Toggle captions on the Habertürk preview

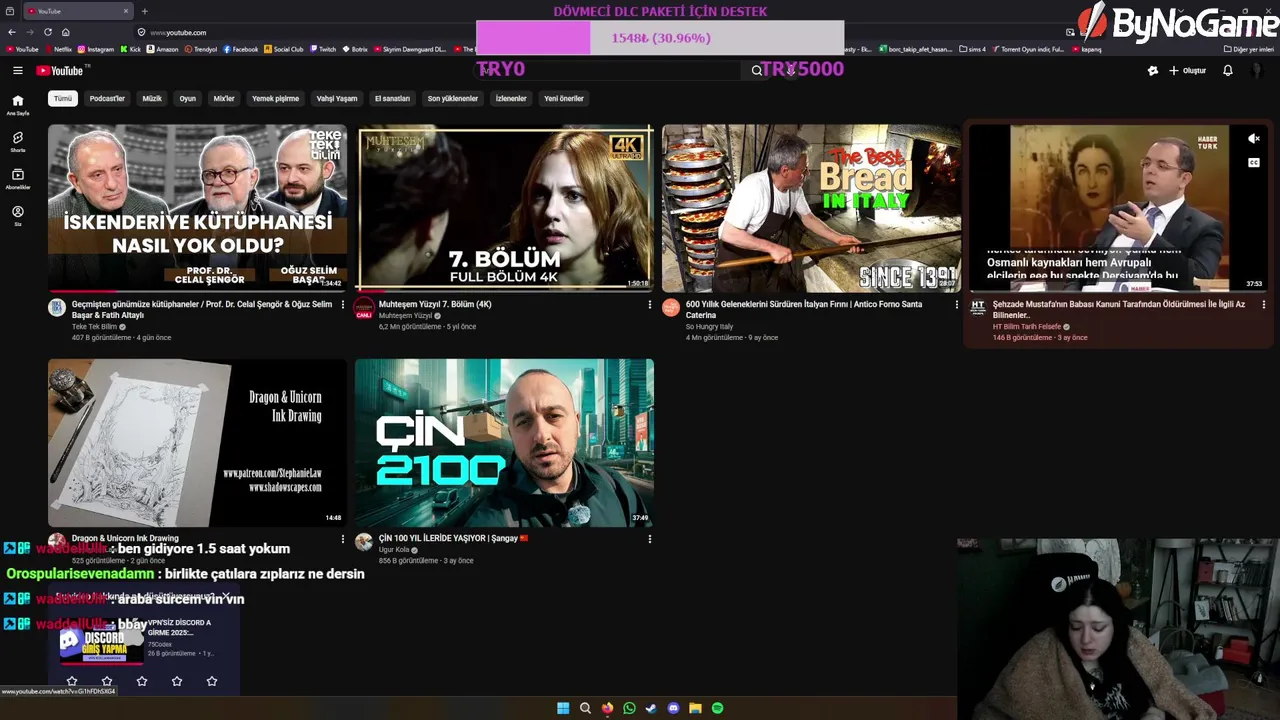pos(1254,162)
